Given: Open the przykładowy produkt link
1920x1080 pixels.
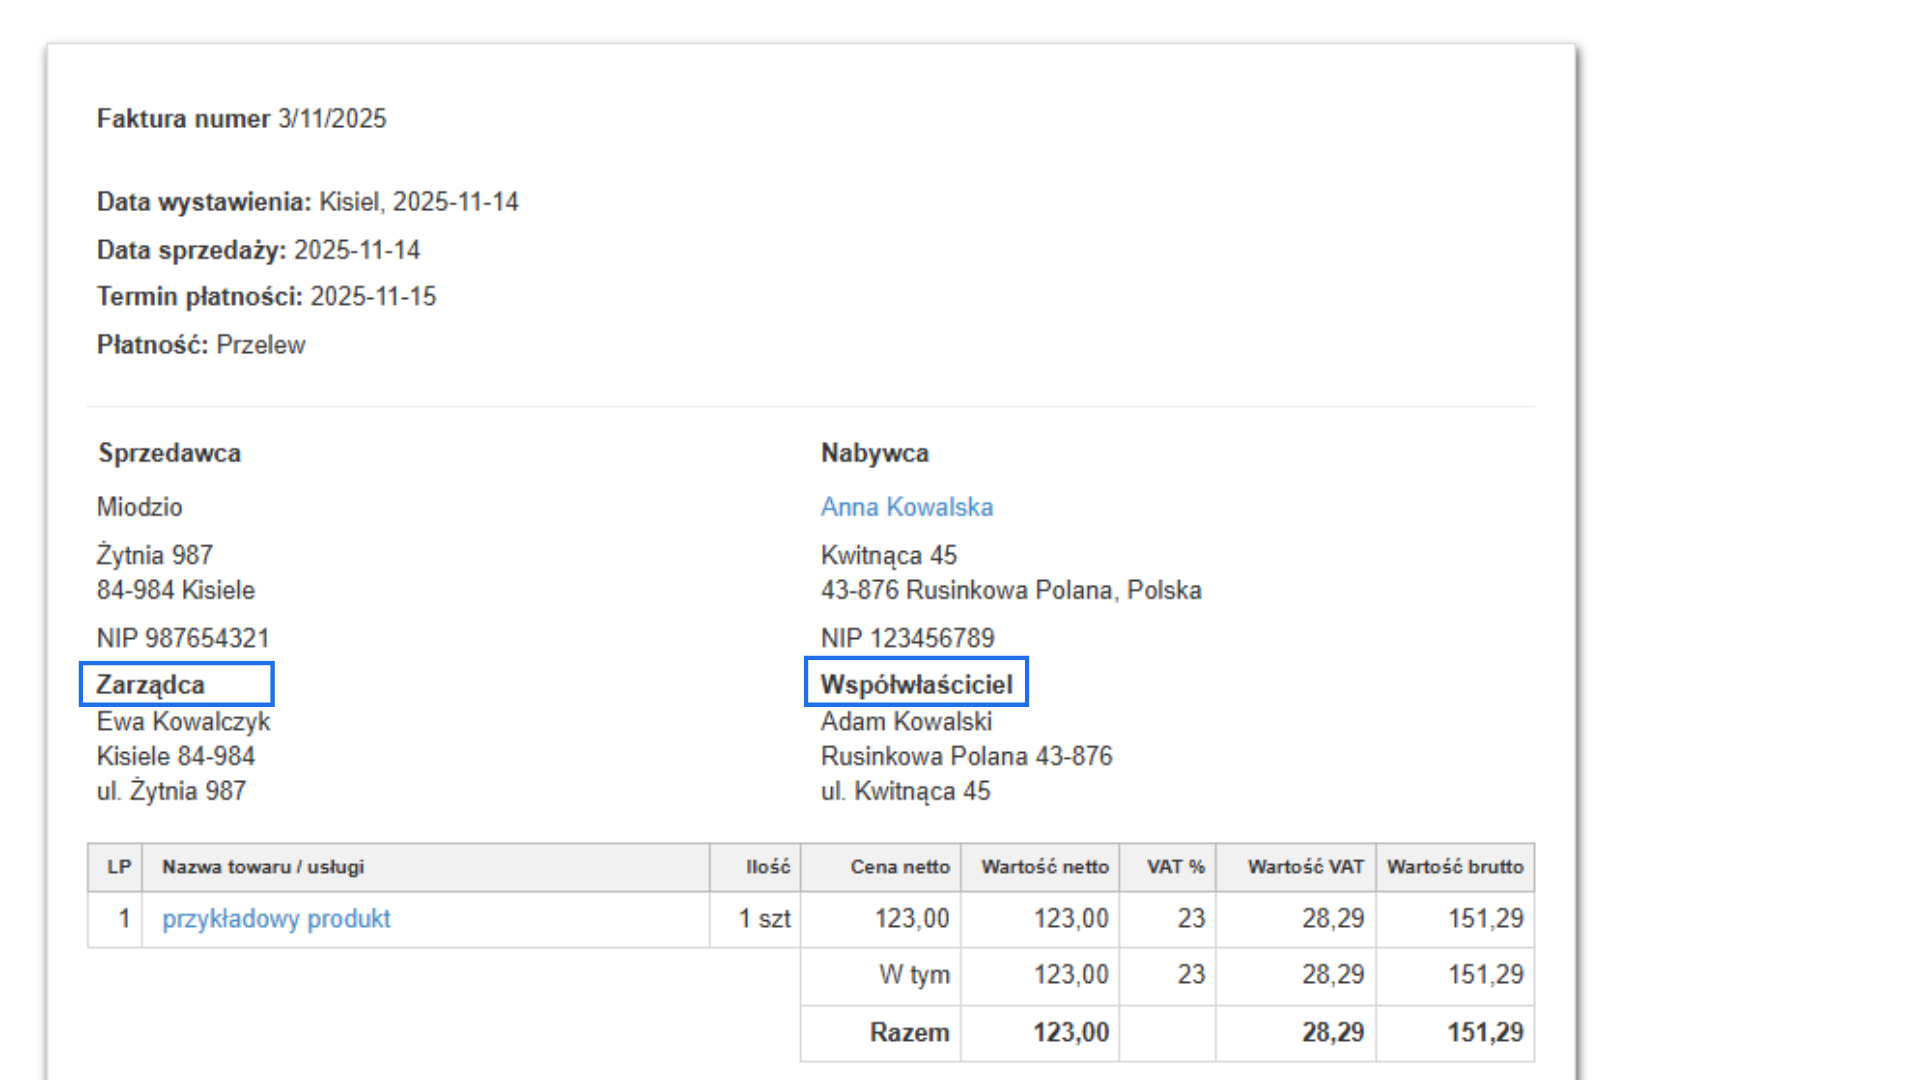Looking at the screenshot, I should (x=276, y=919).
